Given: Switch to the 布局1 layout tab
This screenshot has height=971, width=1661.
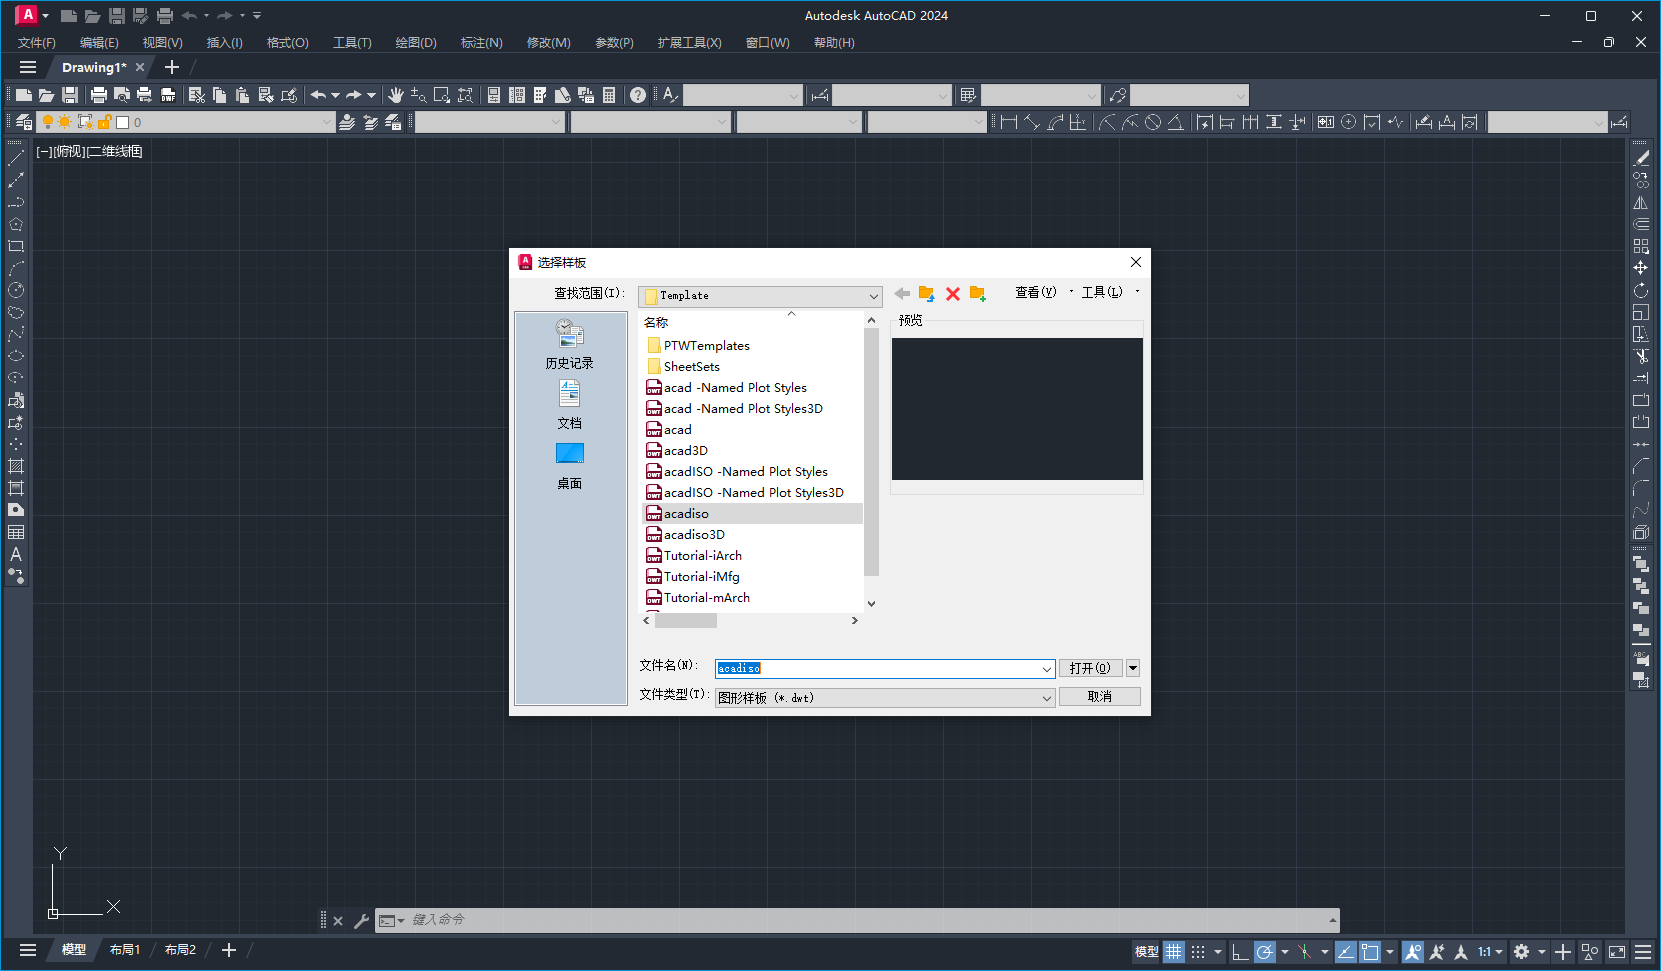Looking at the screenshot, I should 124,949.
